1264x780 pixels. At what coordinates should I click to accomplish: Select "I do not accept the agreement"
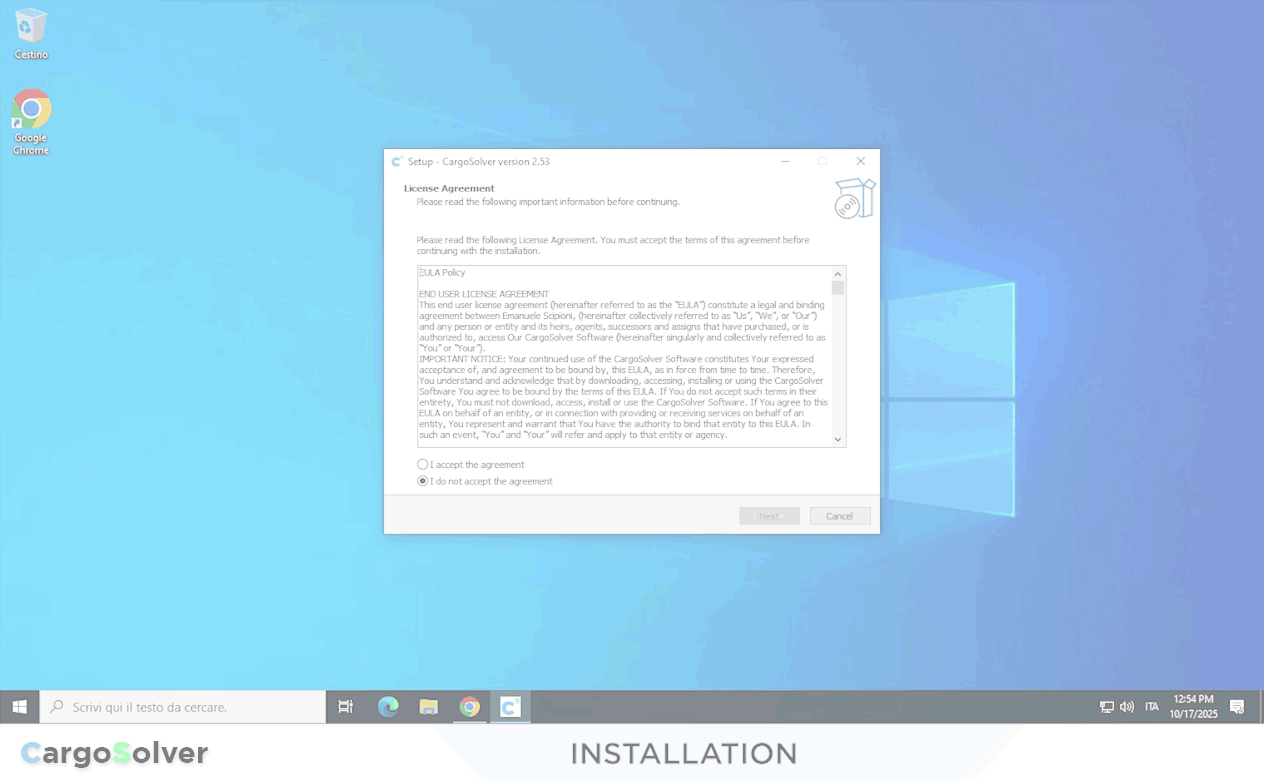tap(423, 481)
